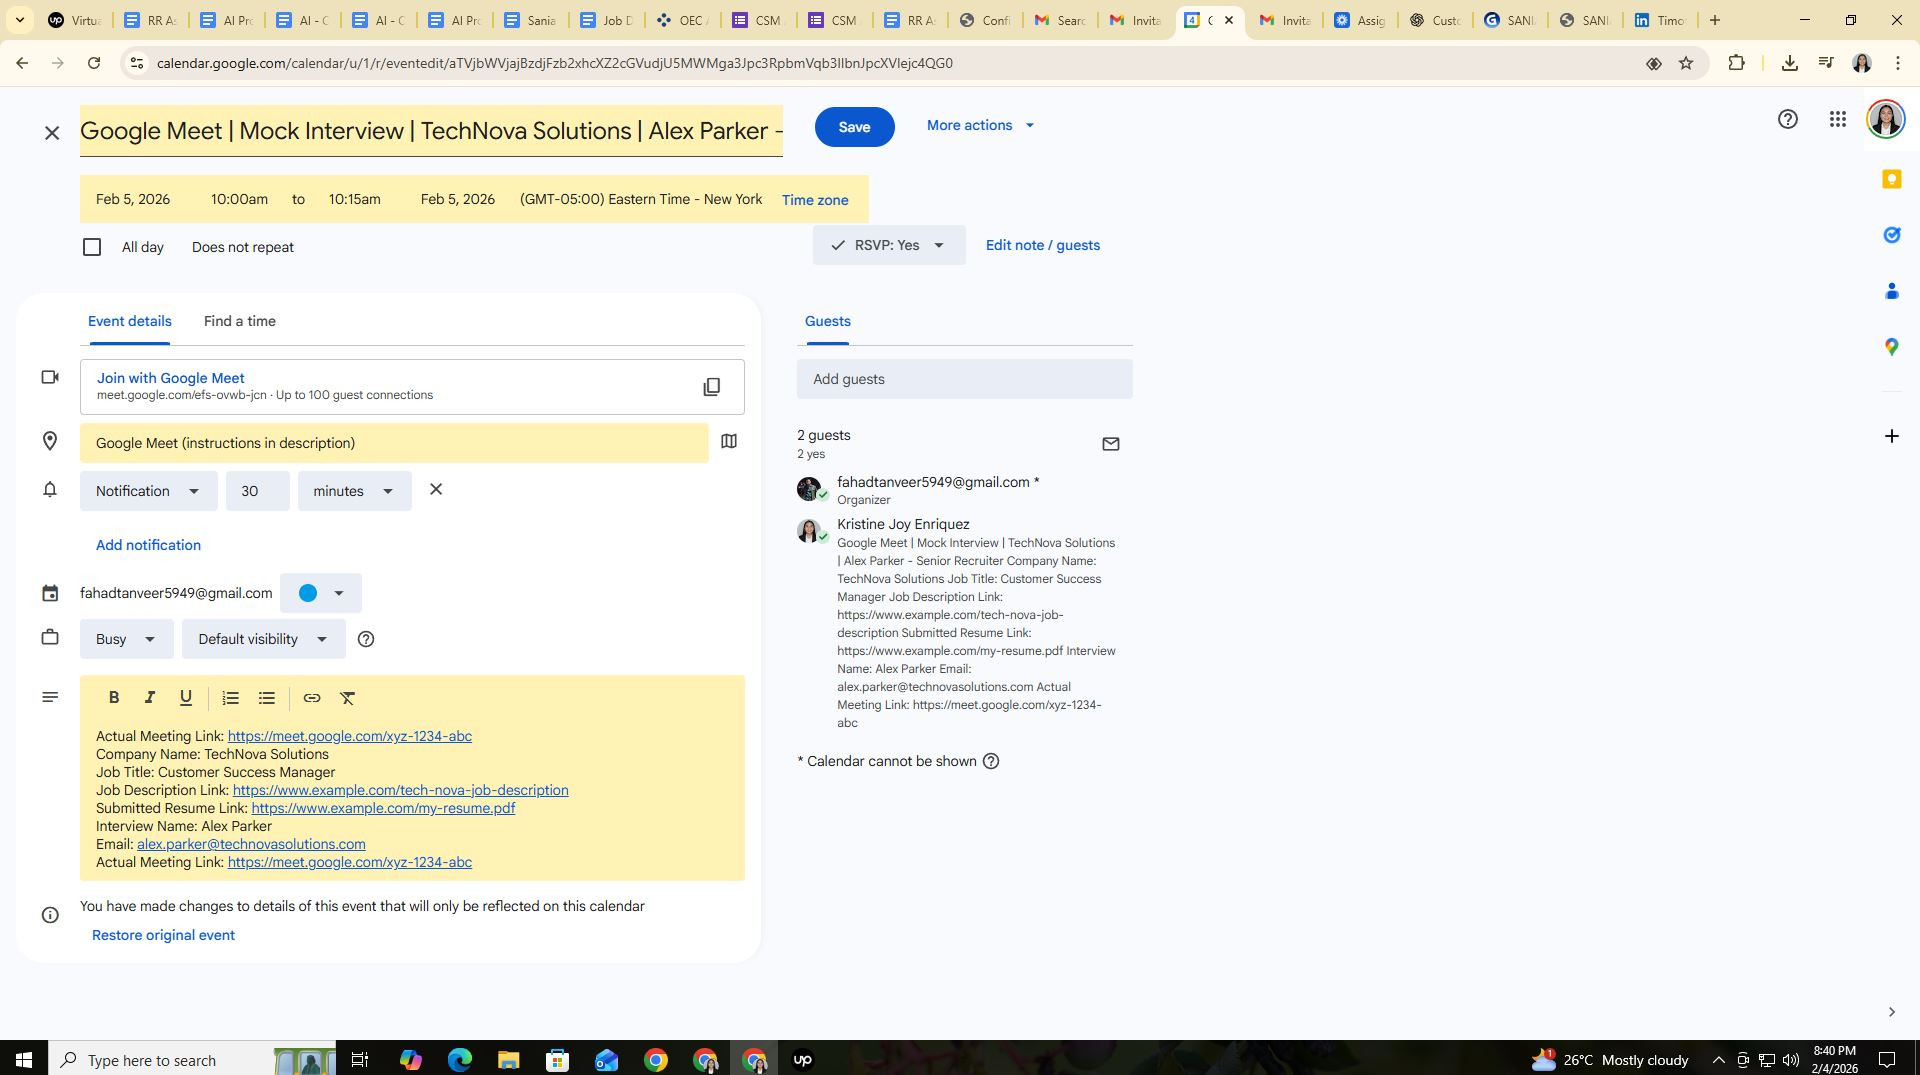Copy the Google Meet conferencing info

[x=712, y=387]
